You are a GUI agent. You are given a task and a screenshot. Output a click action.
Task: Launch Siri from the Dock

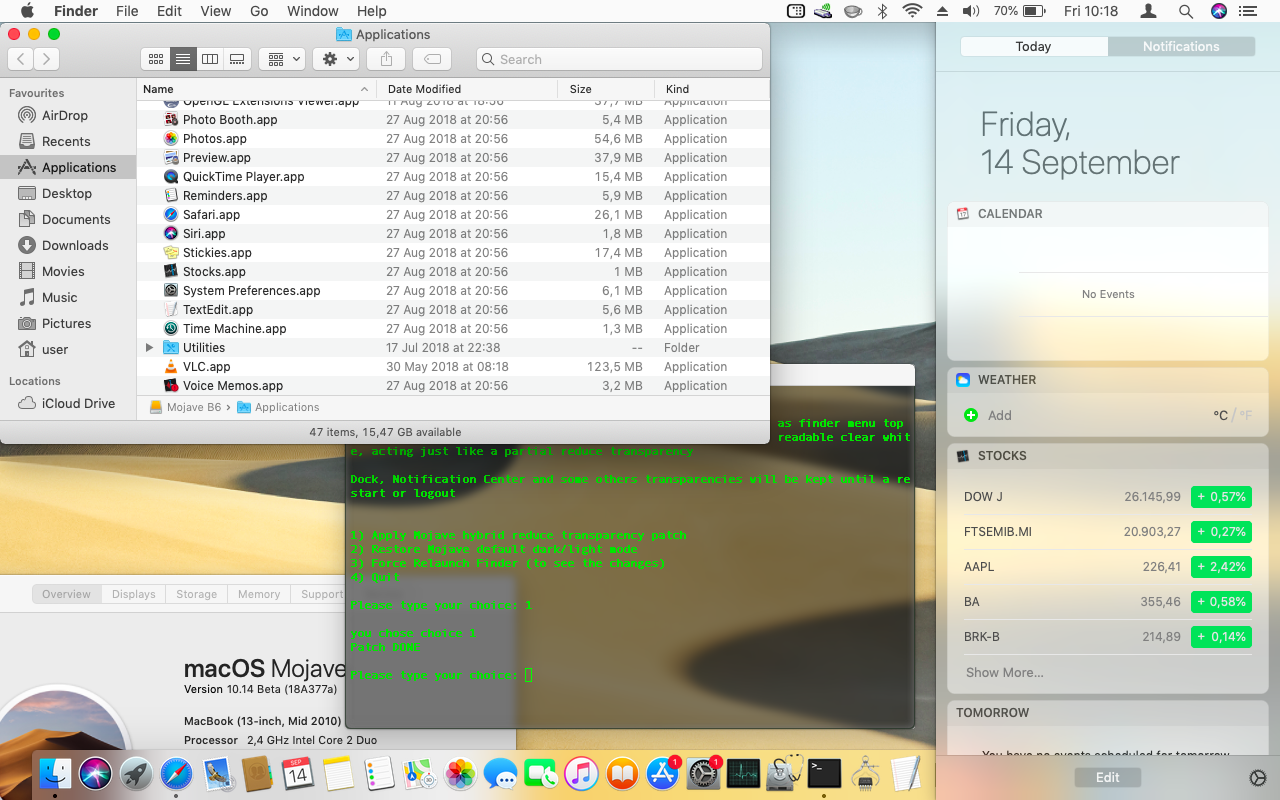pyautogui.click(x=96, y=773)
